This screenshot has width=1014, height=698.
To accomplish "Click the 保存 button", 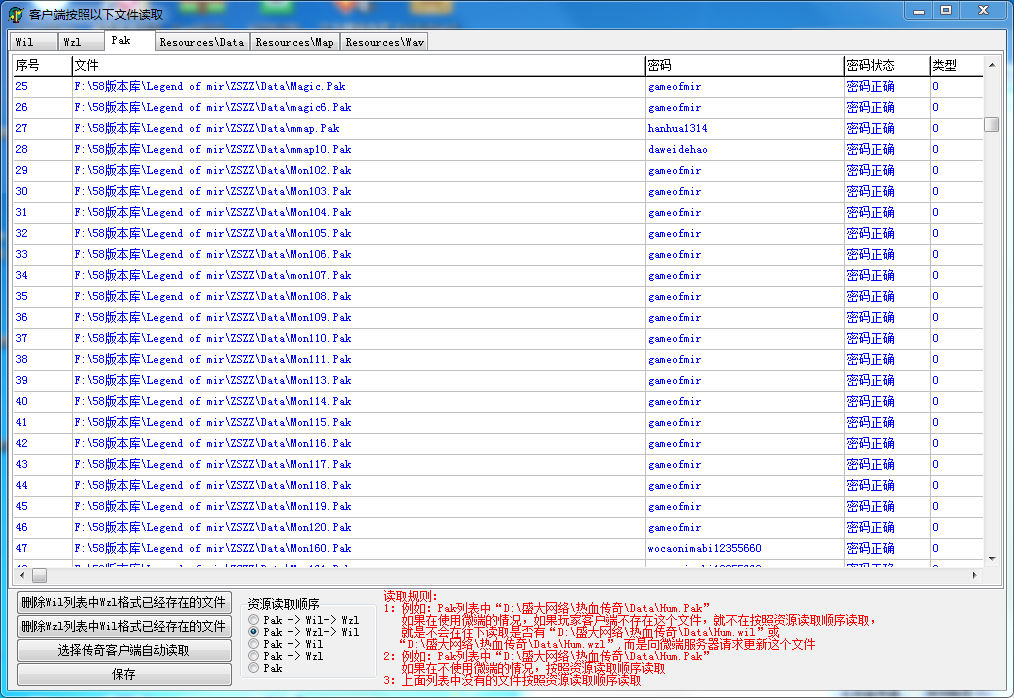I will click(x=124, y=674).
